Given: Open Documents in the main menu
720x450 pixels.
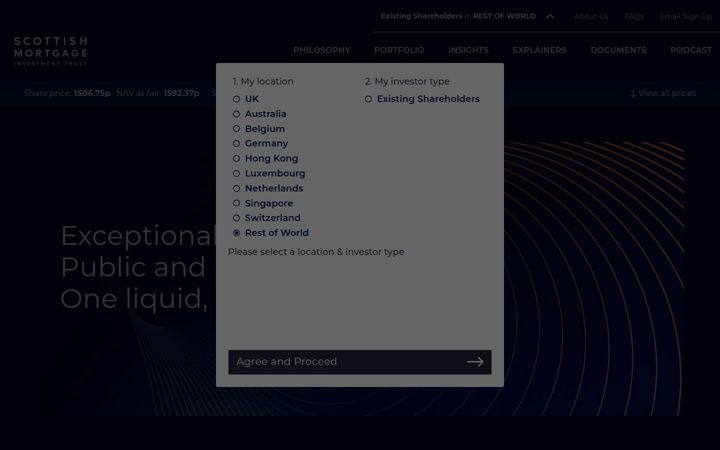Looking at the screenshot, I should [x=618, y=50].
